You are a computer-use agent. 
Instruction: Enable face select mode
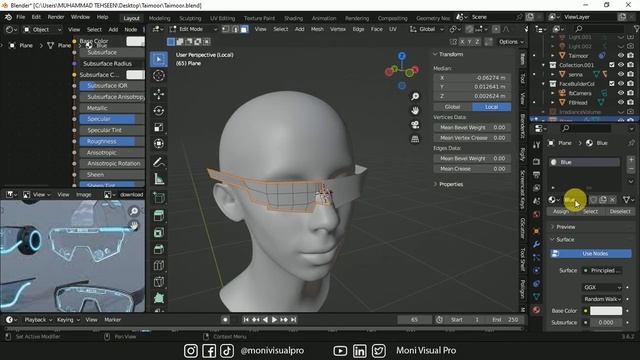[244, 29]
